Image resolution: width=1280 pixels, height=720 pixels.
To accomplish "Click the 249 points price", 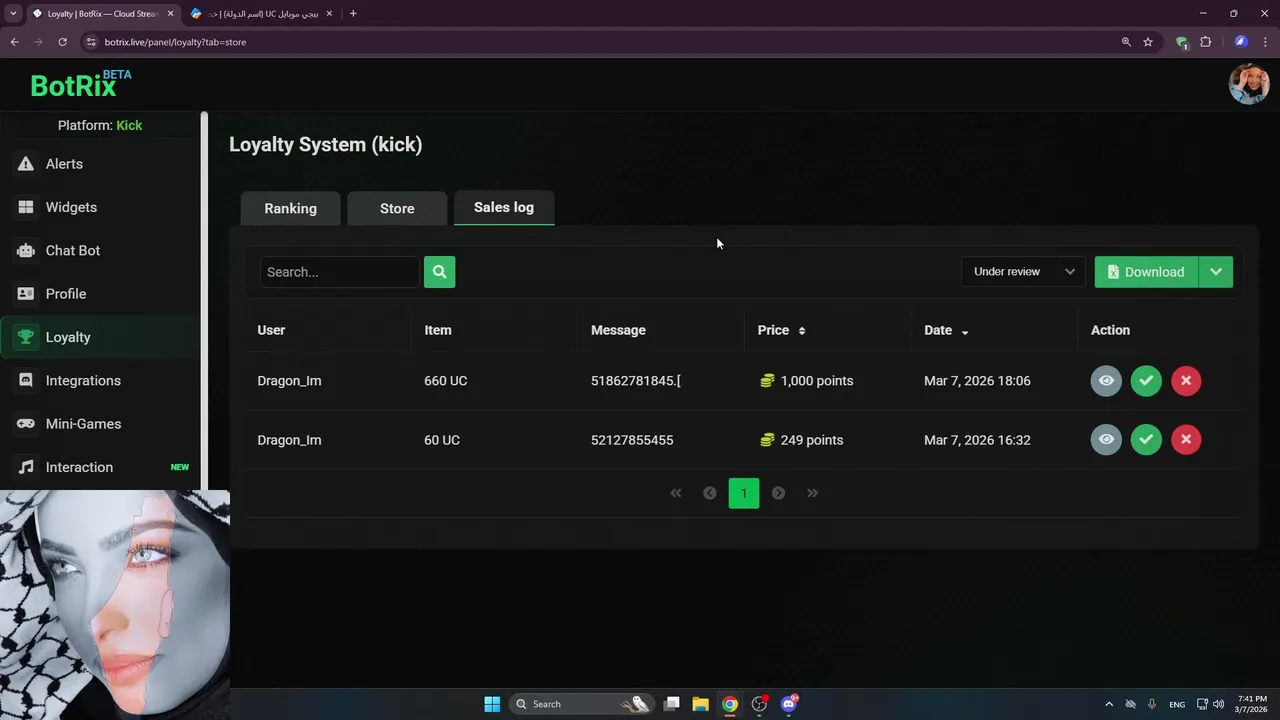I will (802, 440).
